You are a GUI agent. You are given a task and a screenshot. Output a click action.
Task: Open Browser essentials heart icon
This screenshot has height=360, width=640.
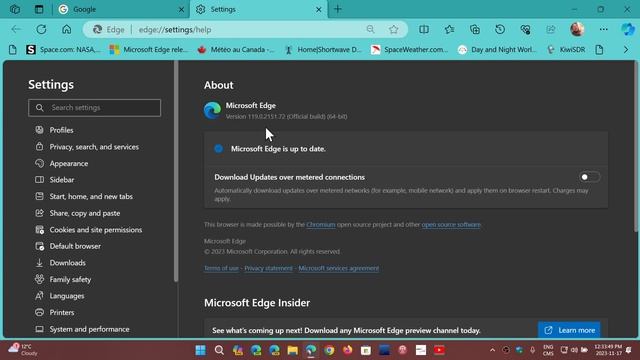pos(525,29)
